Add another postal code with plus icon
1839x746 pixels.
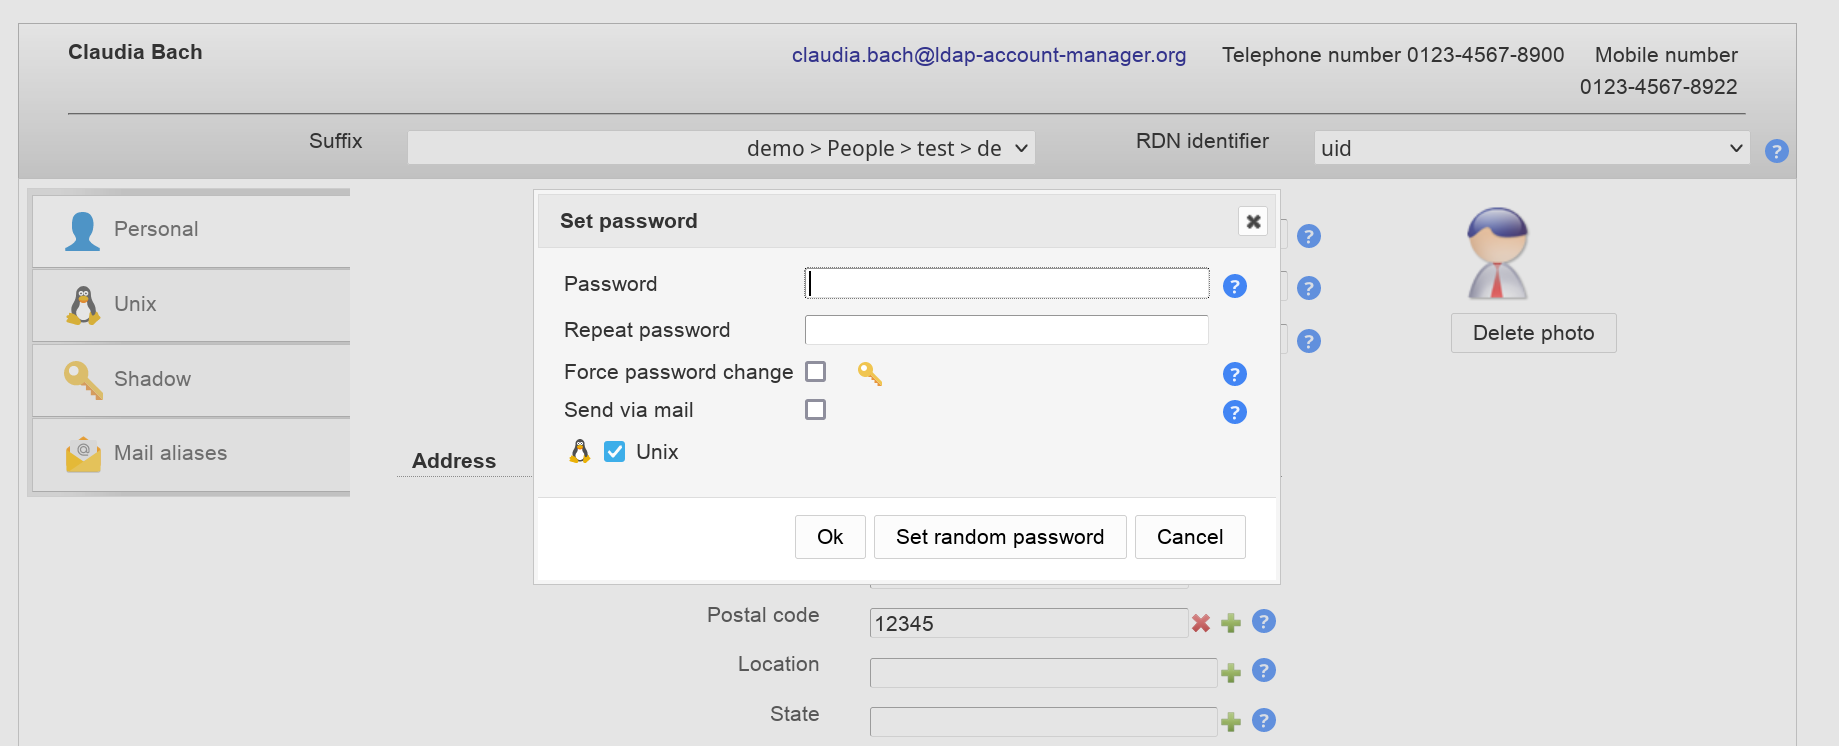pyautogui.click(x=1231, y=623)
